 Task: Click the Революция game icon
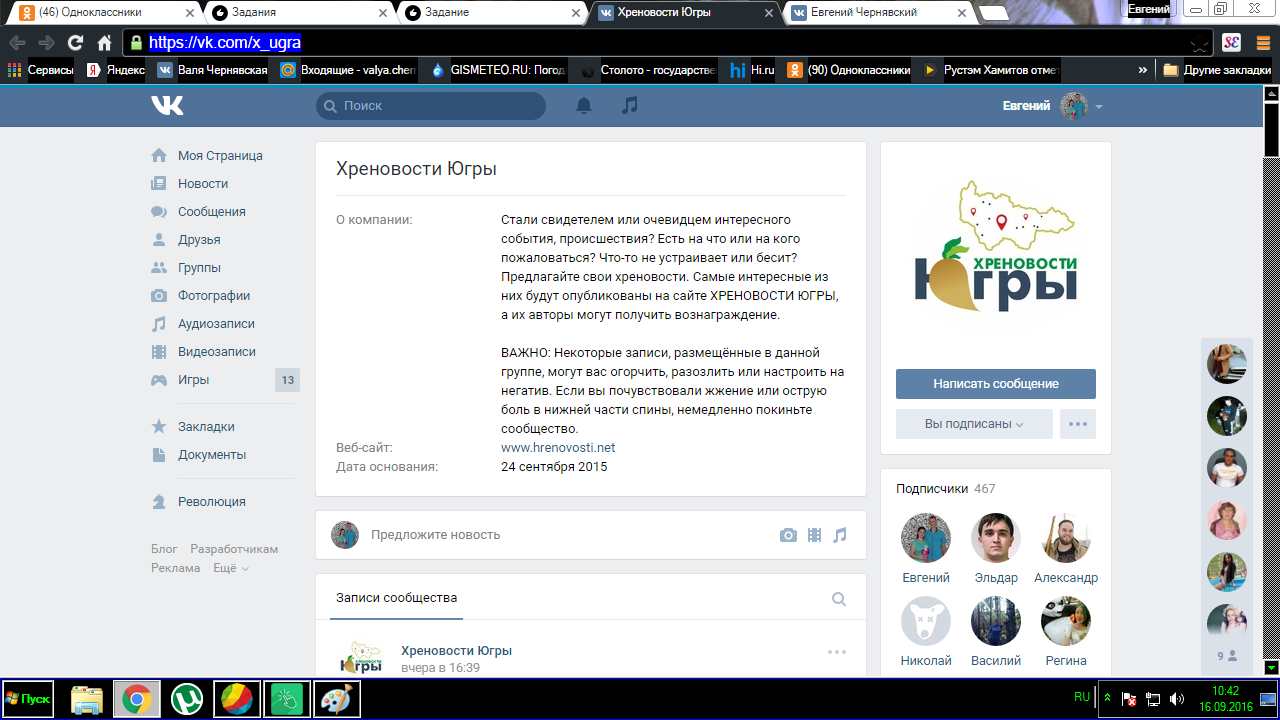(x=159, y=502)
